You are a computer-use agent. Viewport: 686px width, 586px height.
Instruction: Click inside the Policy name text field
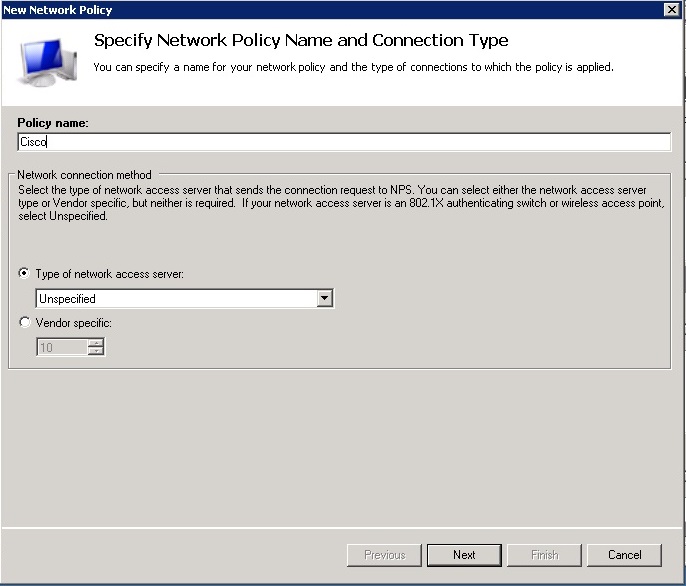(343, 142)
